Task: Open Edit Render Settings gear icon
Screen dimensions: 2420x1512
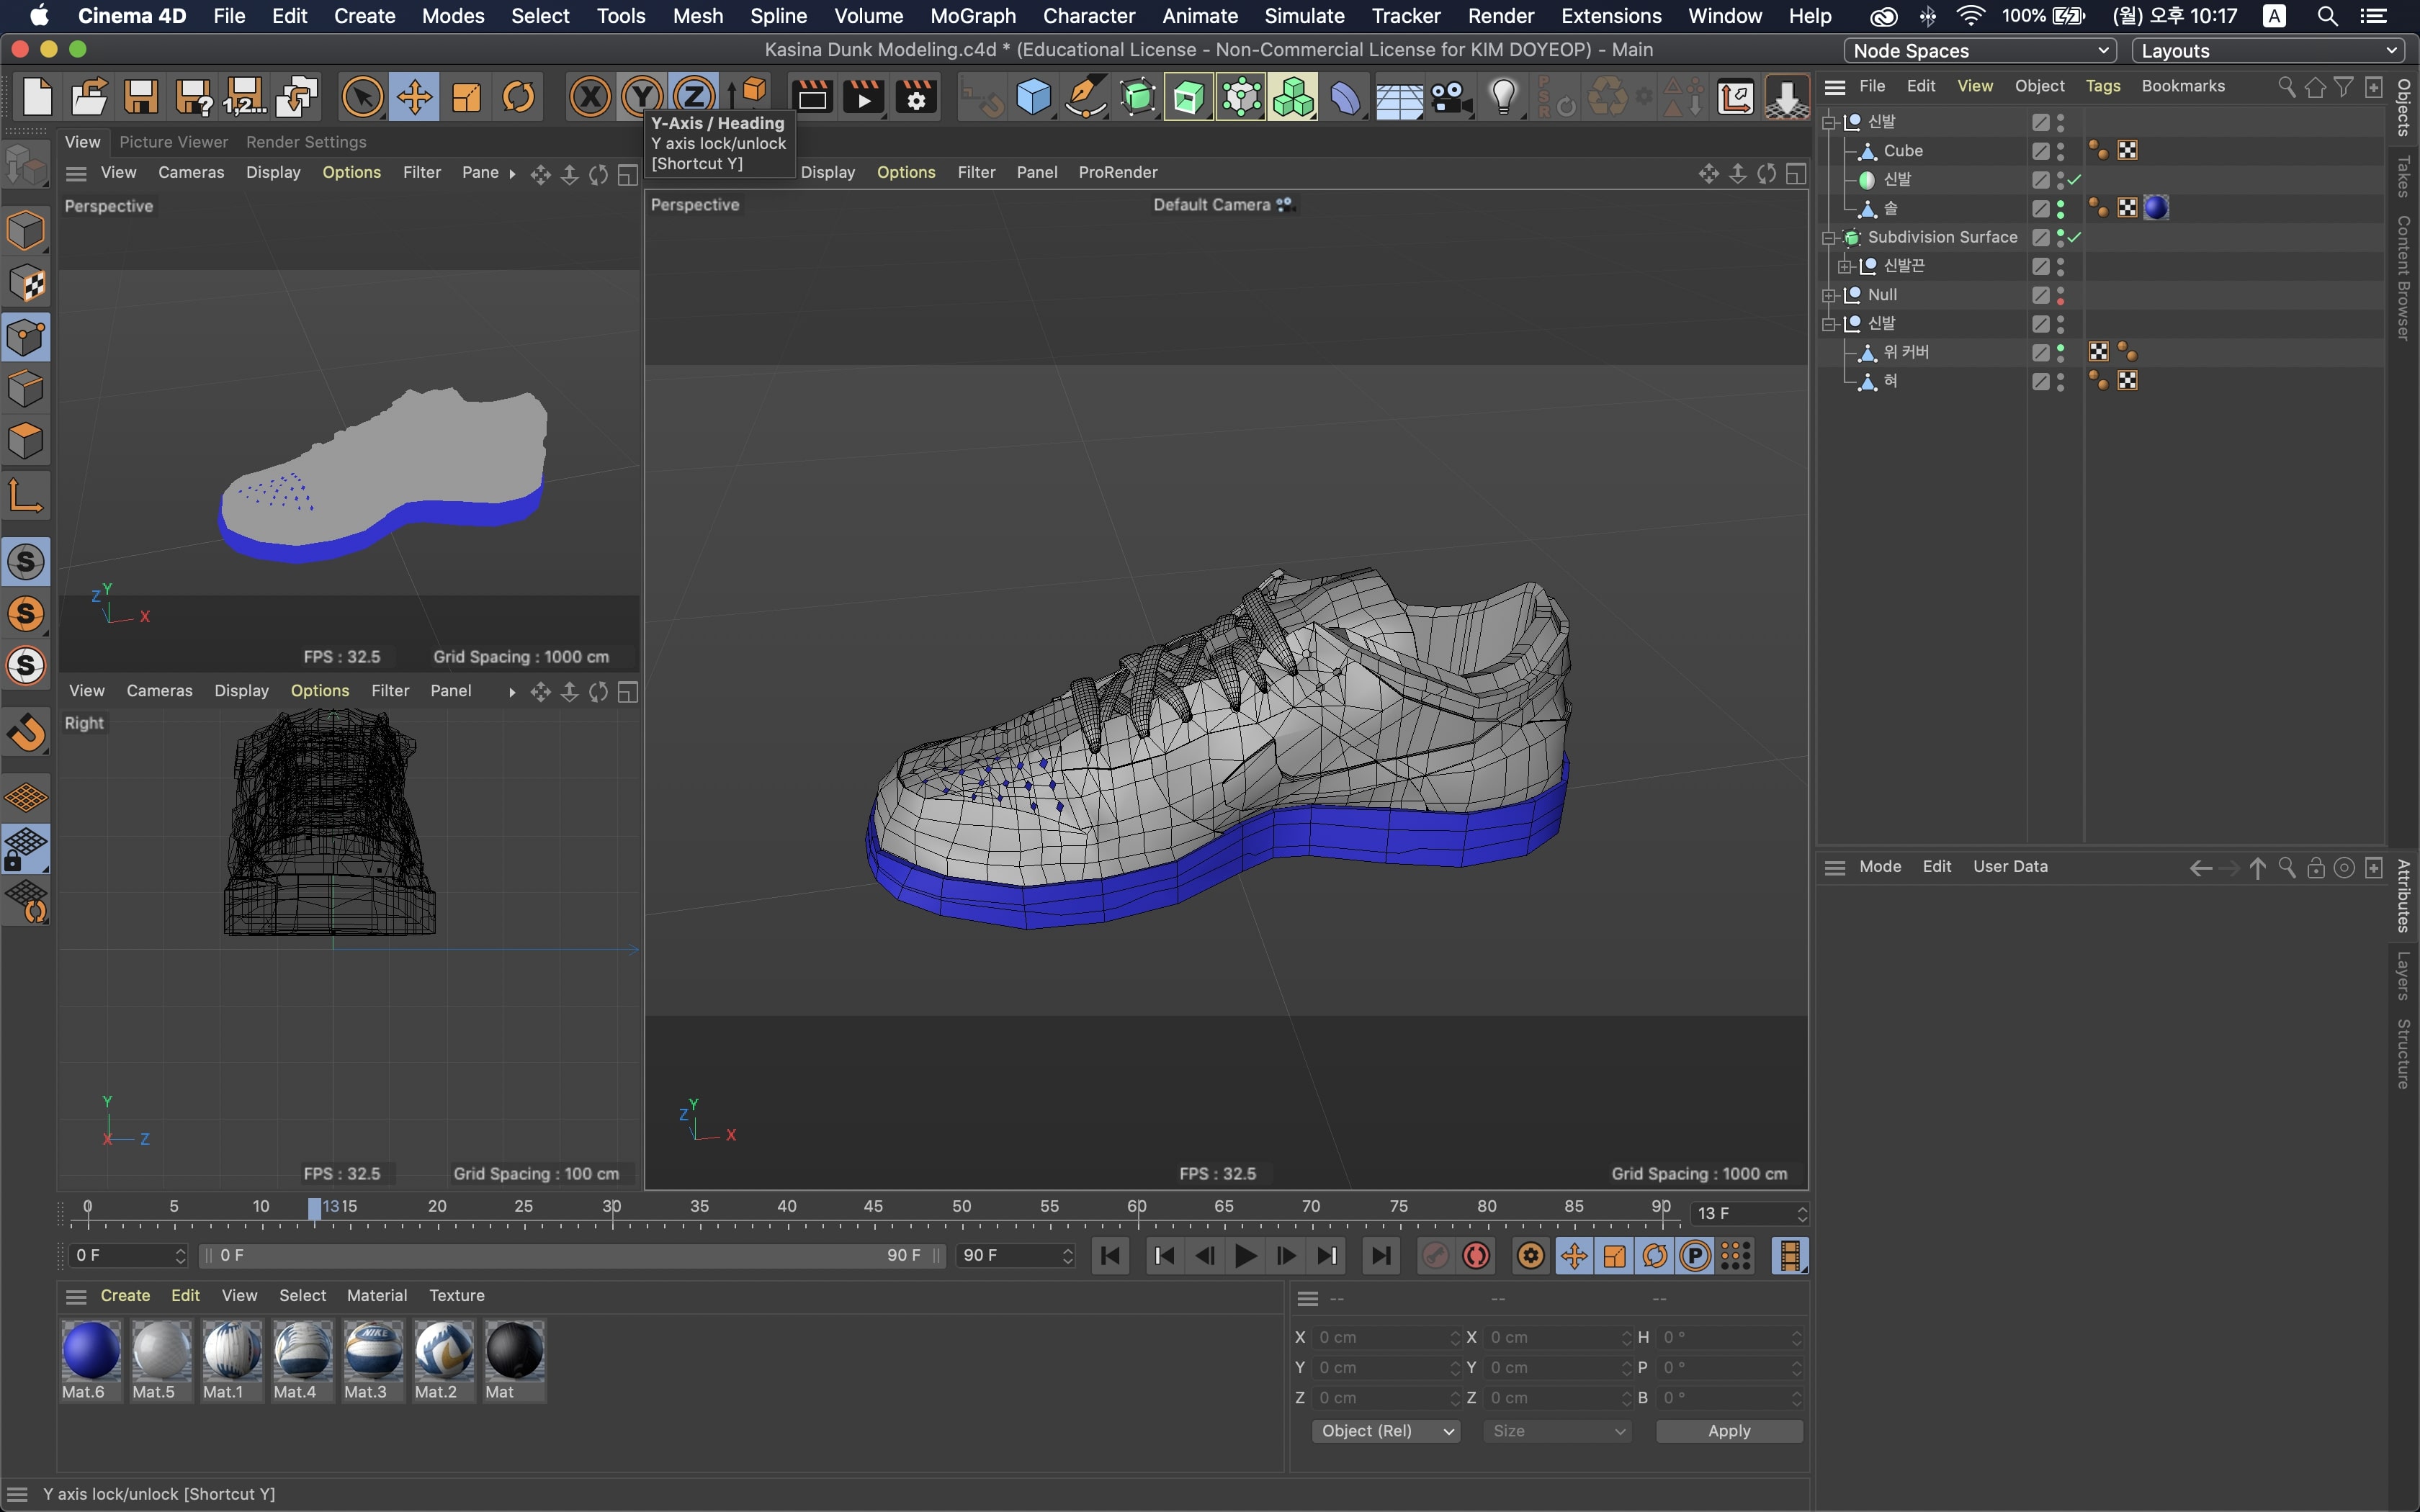Action: click(915, 97)
